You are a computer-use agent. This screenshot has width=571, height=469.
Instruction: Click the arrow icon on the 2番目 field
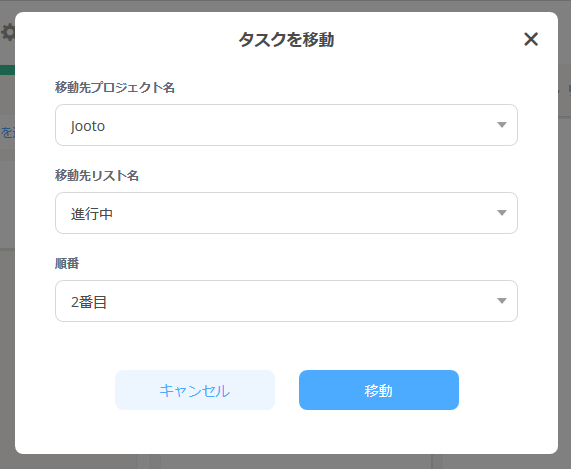click(x=502, y=301)
